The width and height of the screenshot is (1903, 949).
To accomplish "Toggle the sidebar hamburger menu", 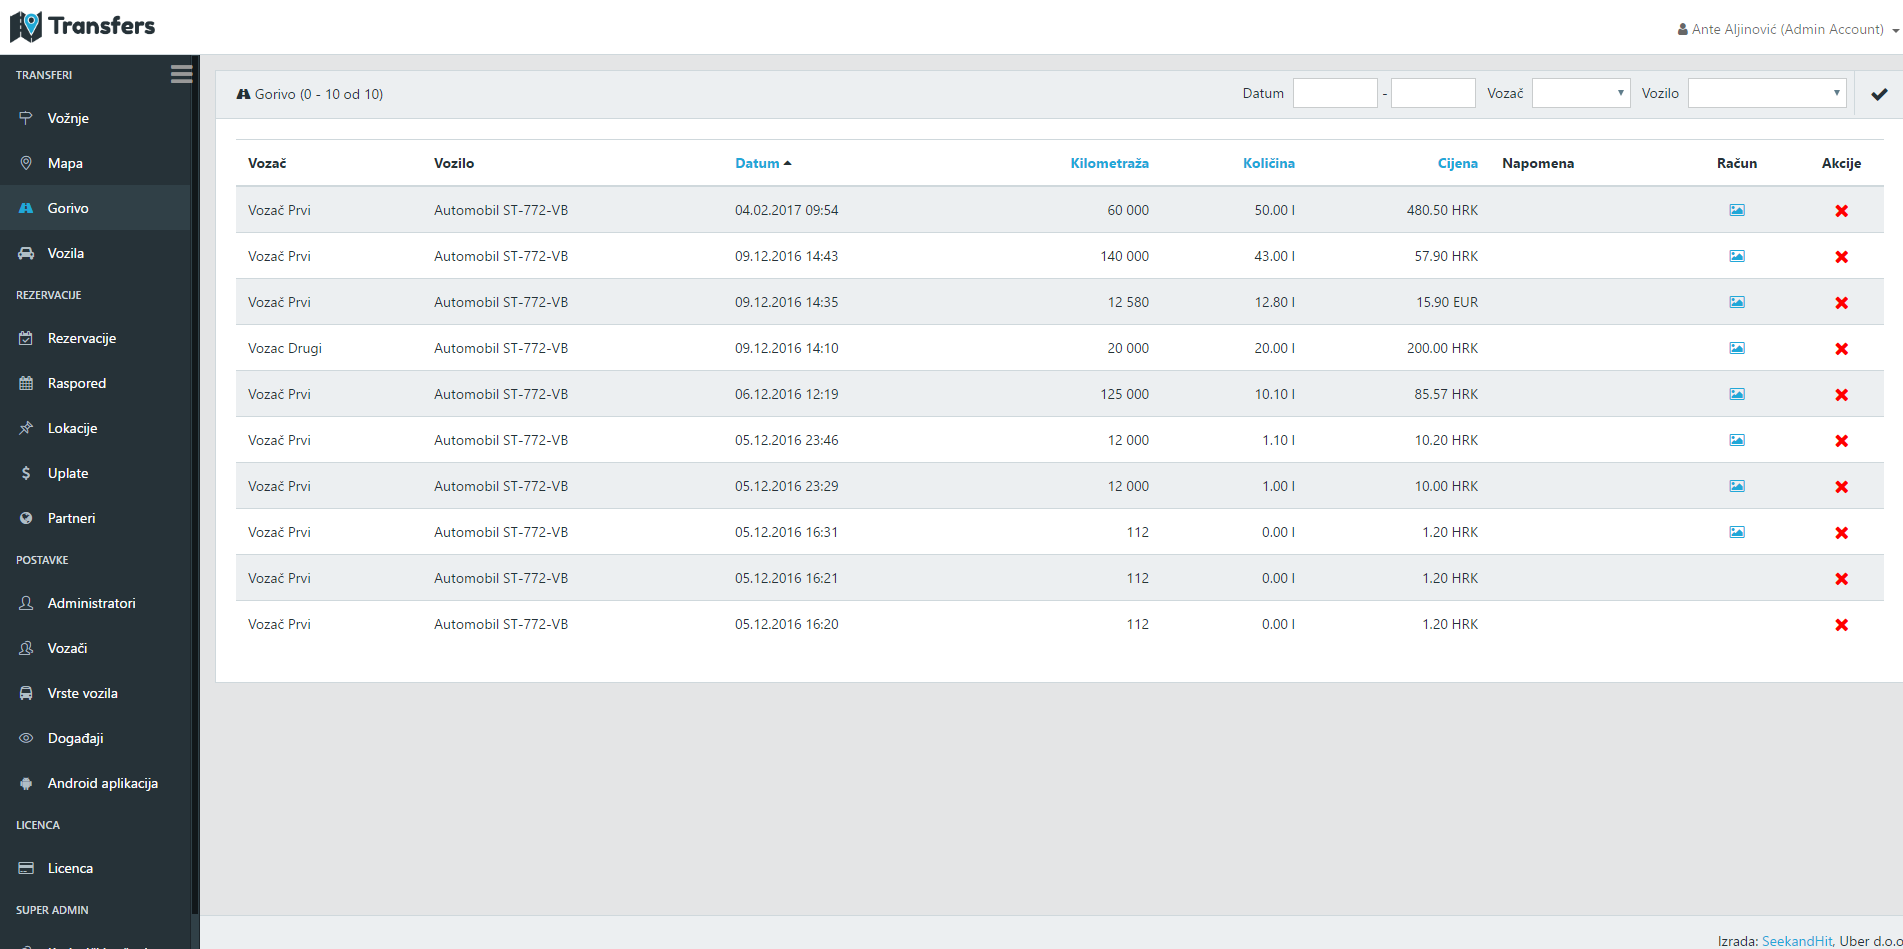I will (x=181, y=74).
